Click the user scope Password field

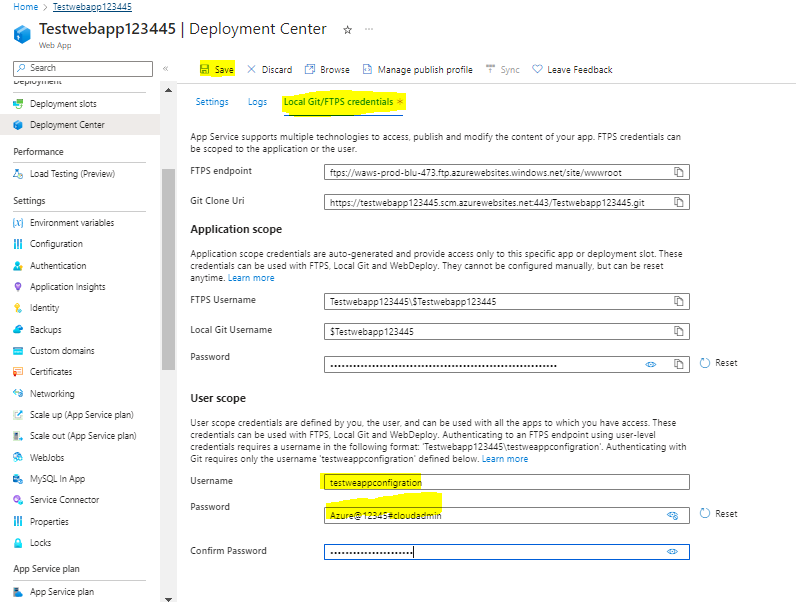click(507, 515)
